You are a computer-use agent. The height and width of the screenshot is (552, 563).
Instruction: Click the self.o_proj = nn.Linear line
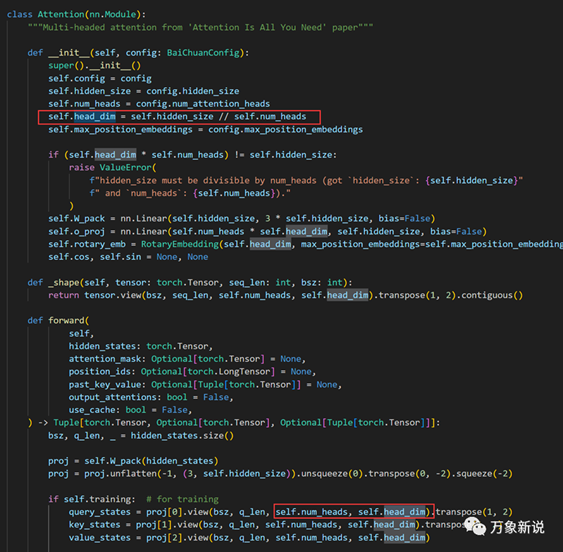pyautogui.click(x=267, y=231)
